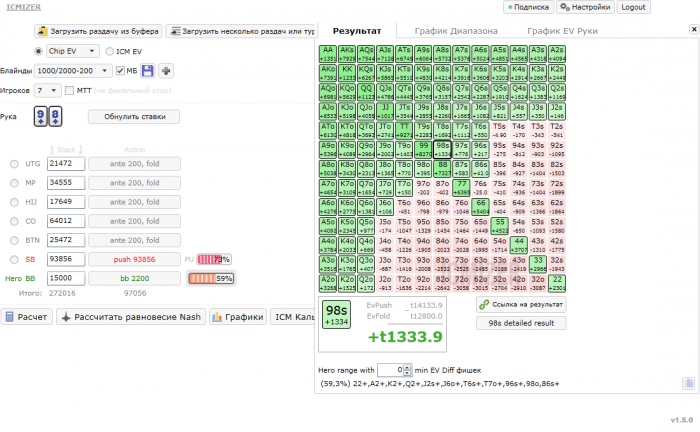
Task: Switch to the График EV Руки tab
Action: pos(562,31)
